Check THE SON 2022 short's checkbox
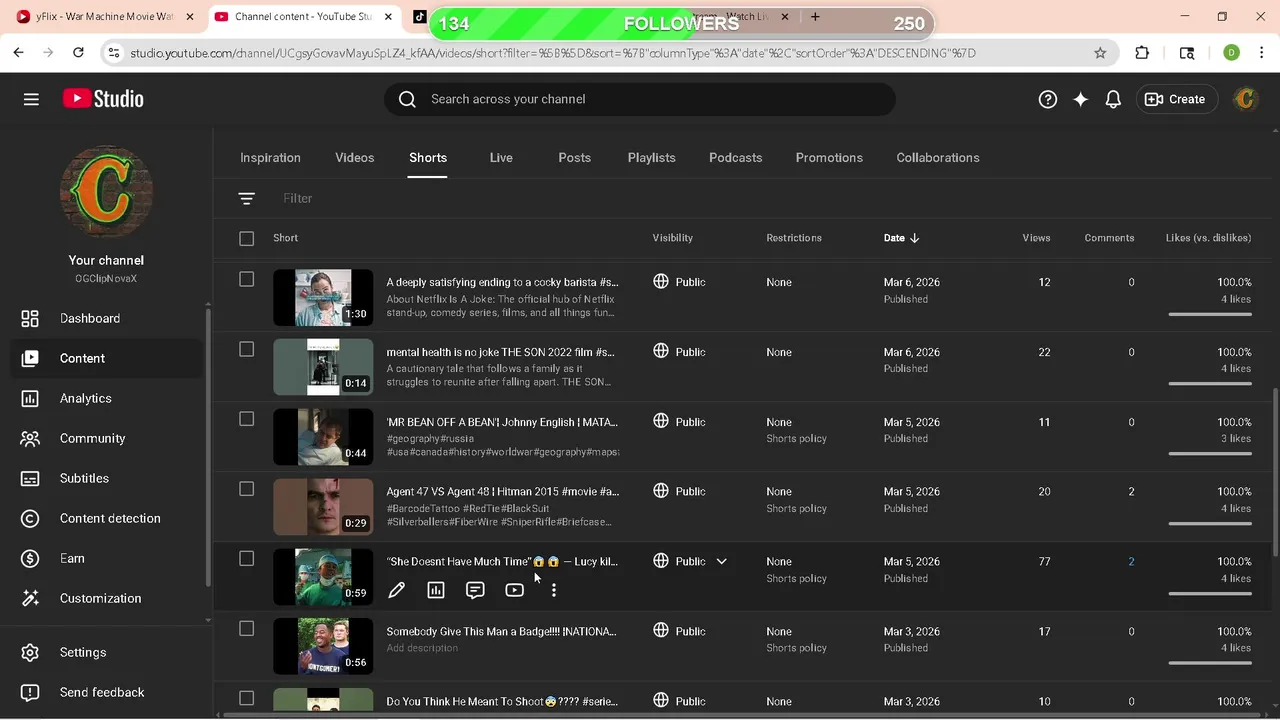This screenshot has height=720, width=1280. pos(246,349)
